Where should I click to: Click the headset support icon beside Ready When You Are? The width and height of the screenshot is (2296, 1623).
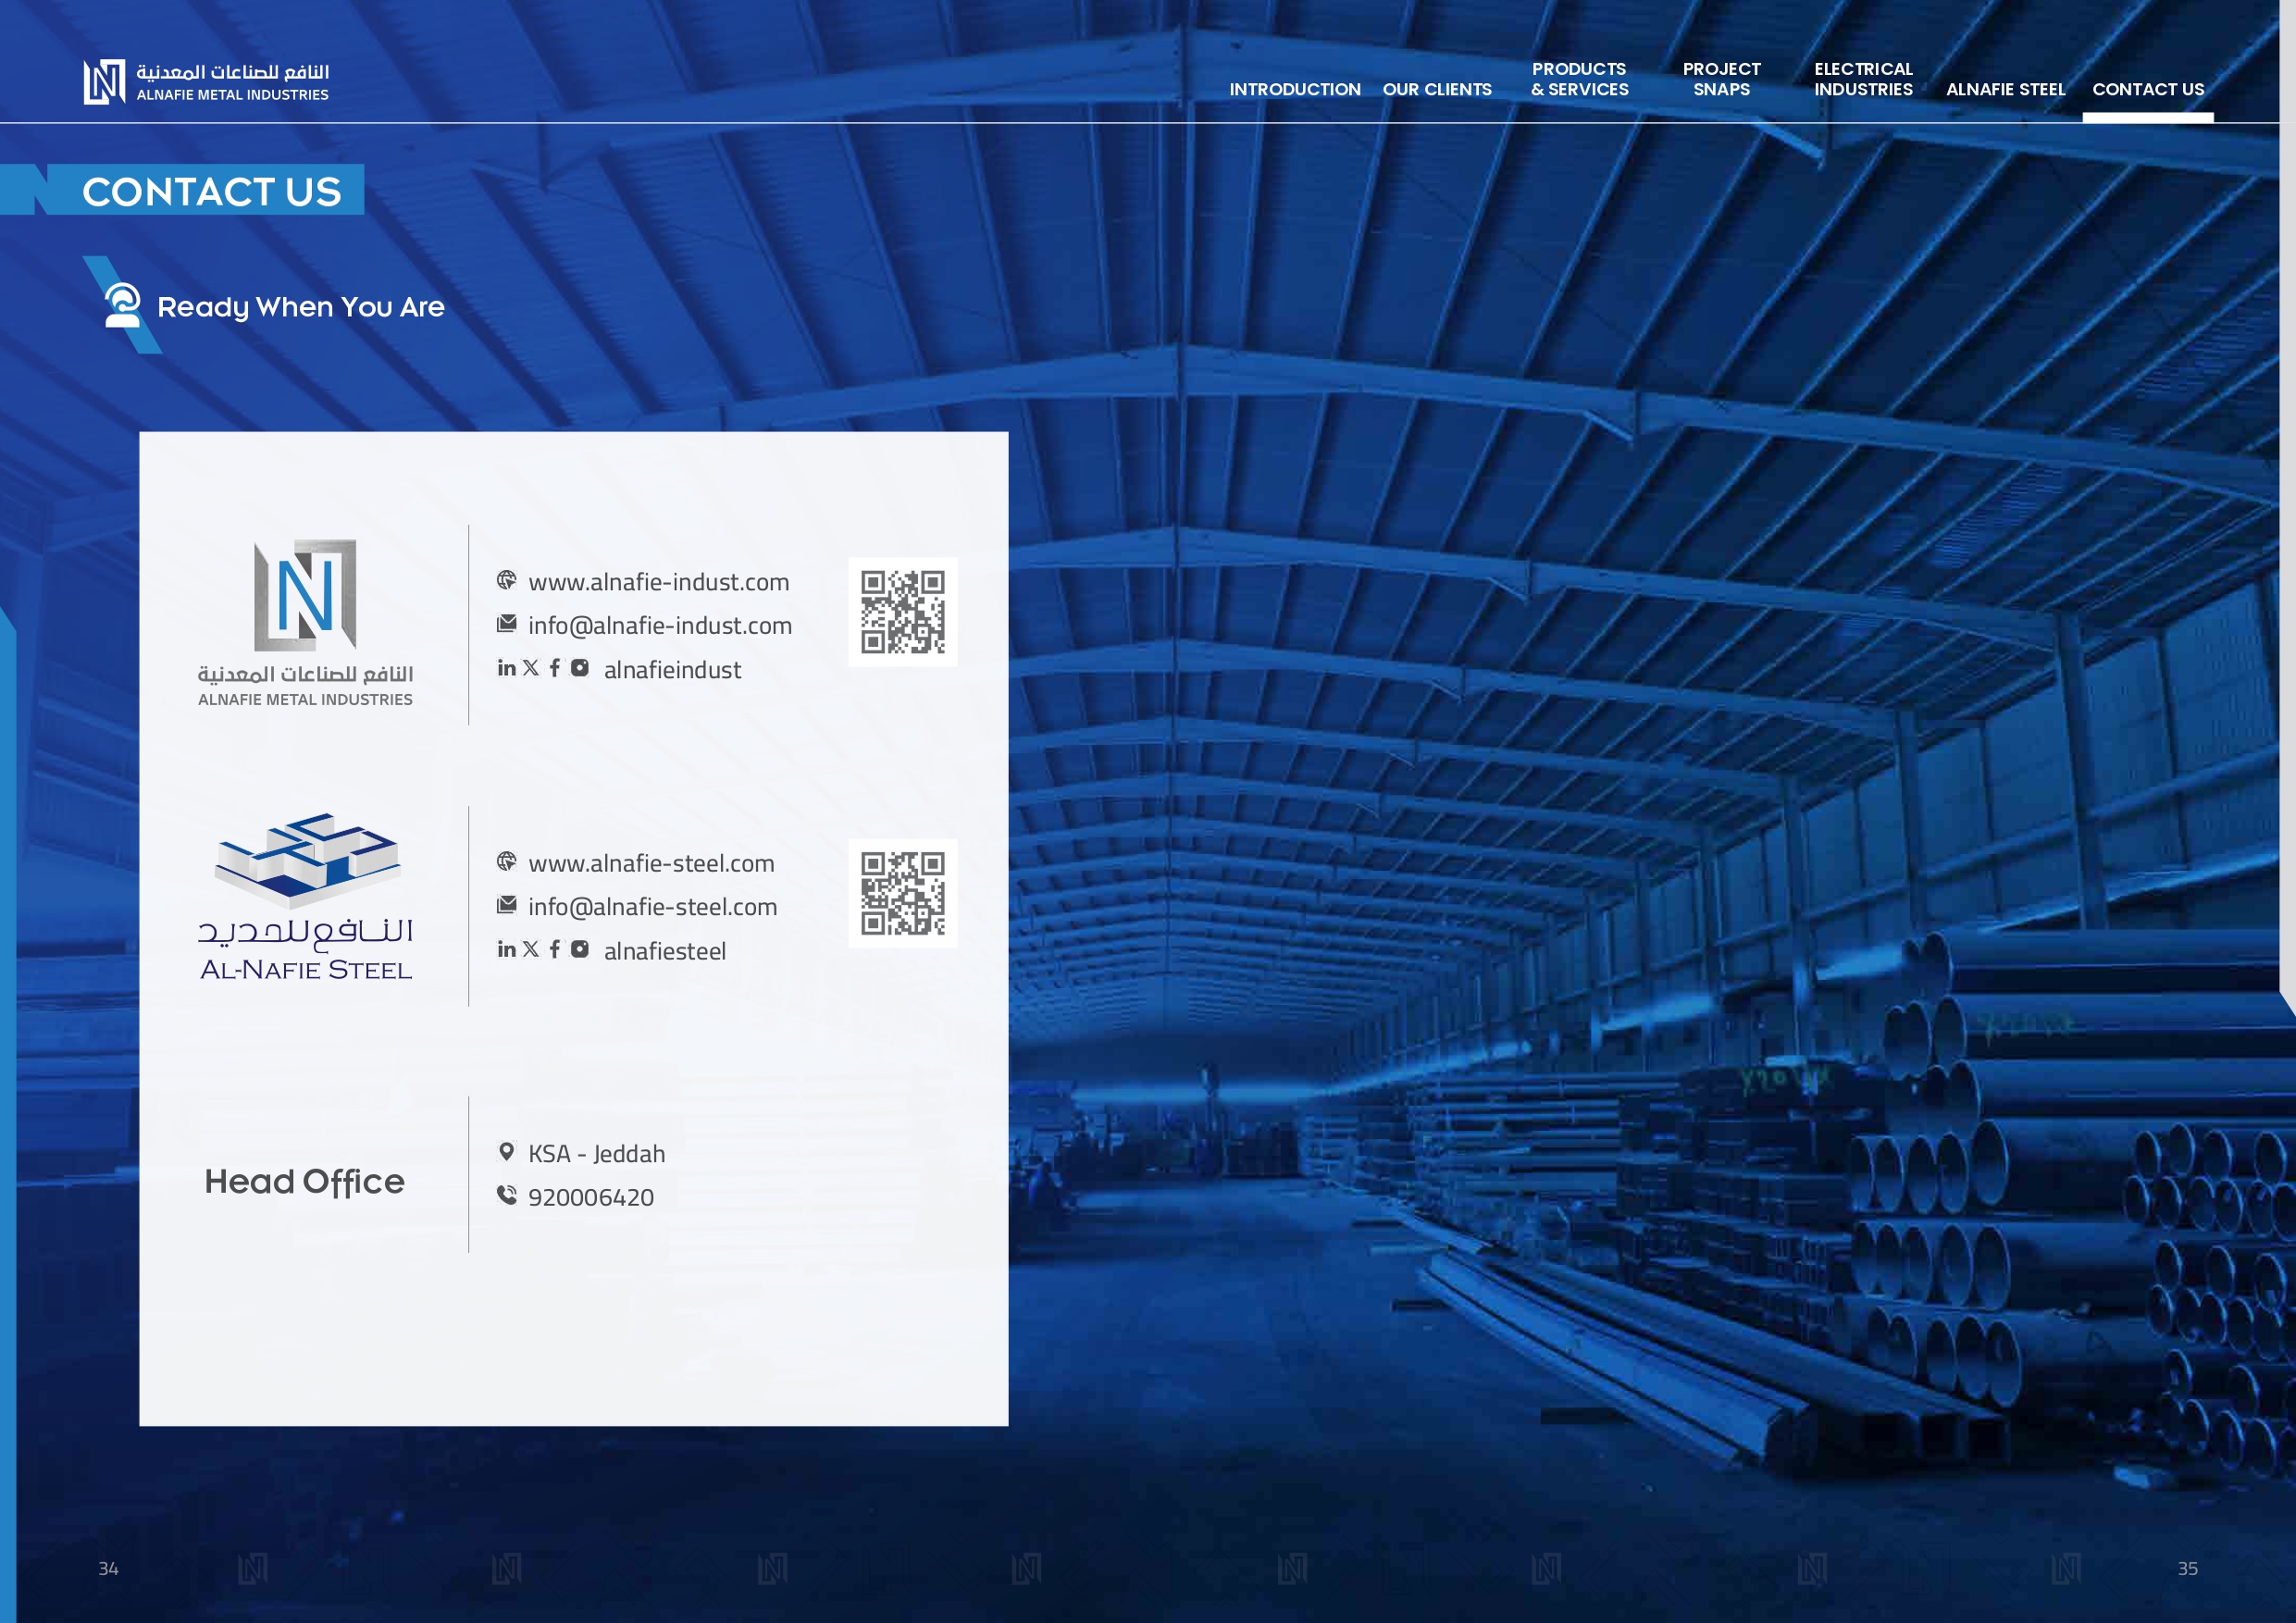tap(123, 305)
